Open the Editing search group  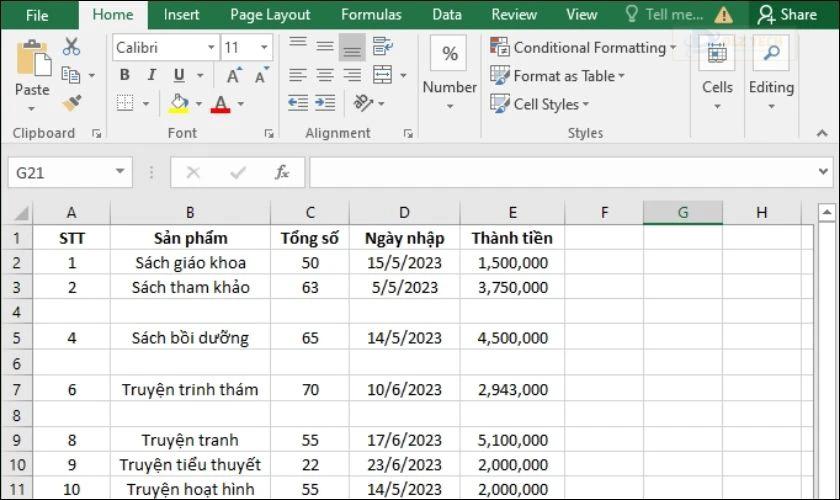click(771, 71)
